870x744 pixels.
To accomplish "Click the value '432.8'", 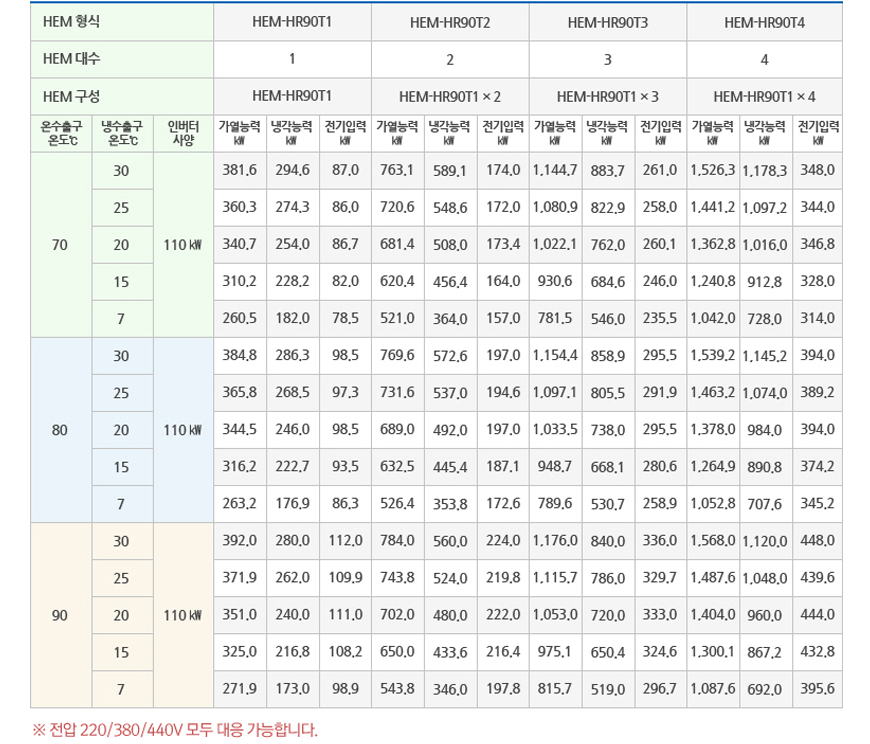I will pyautogui.click(x=817, y=652).
